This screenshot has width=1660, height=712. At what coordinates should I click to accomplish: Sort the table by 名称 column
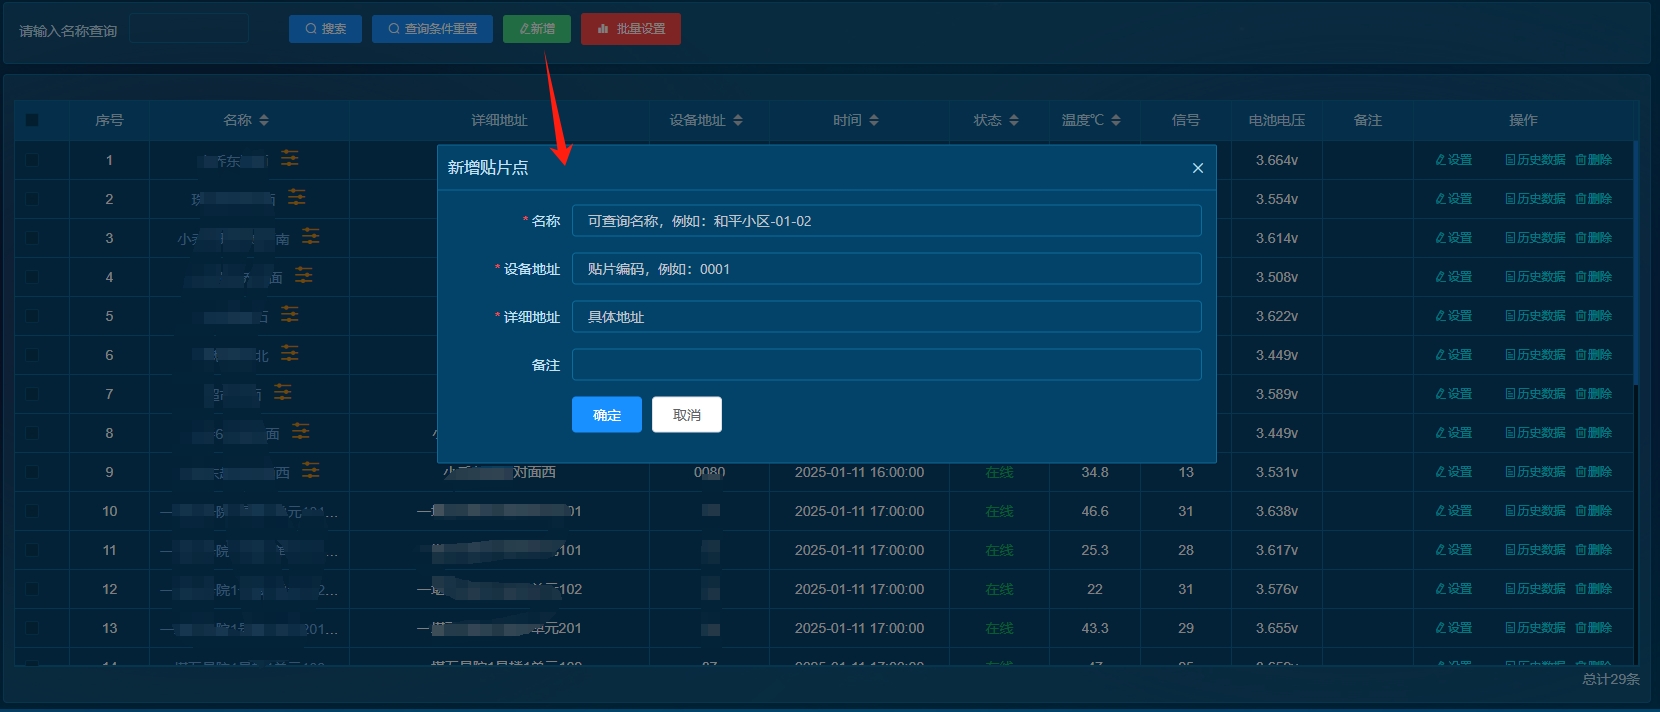pos(264,120)
